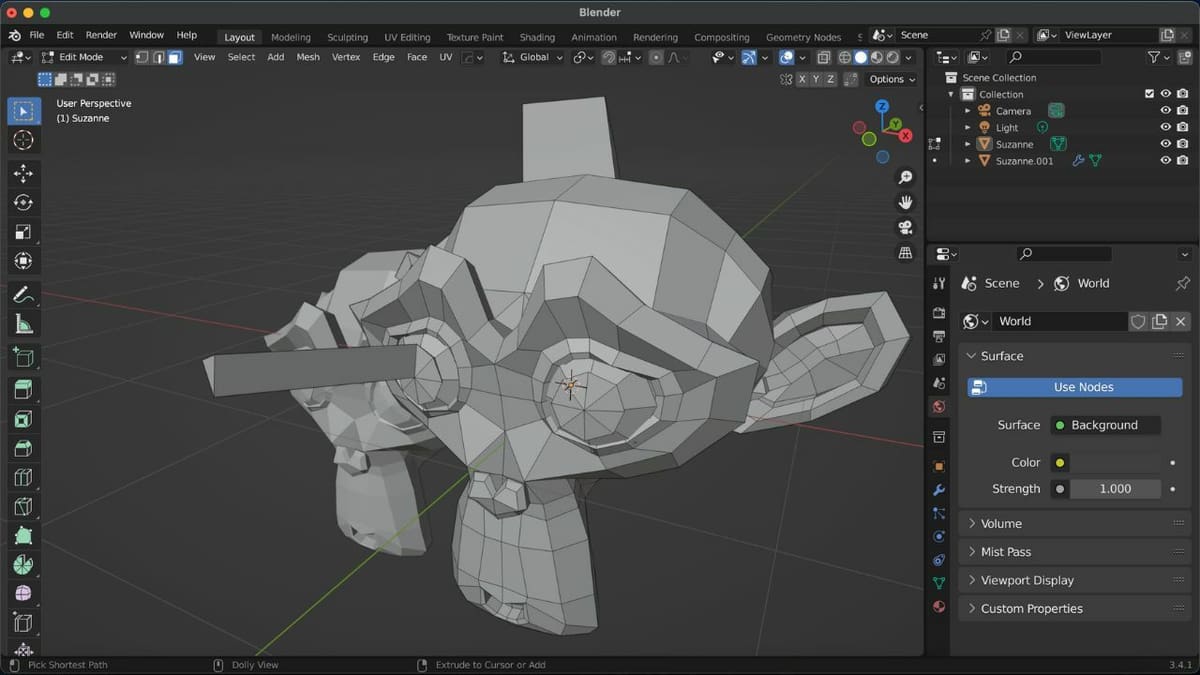Switch to wireframe viewport shading
This screenshot has width=1200, height=675.
click(x=844, y=57)
